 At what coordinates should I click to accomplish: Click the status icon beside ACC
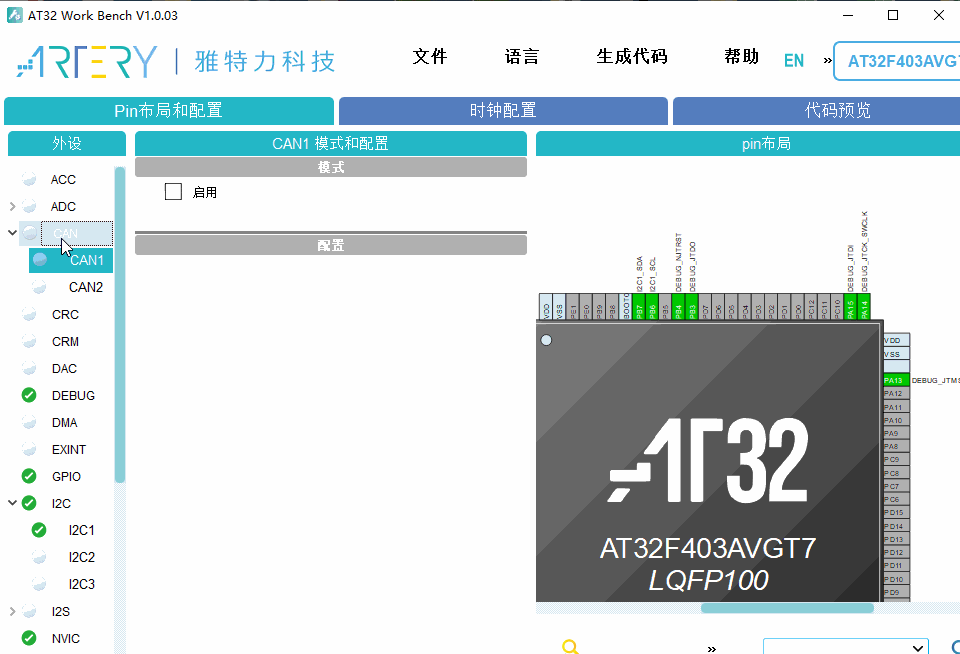(x=29, y=179)
